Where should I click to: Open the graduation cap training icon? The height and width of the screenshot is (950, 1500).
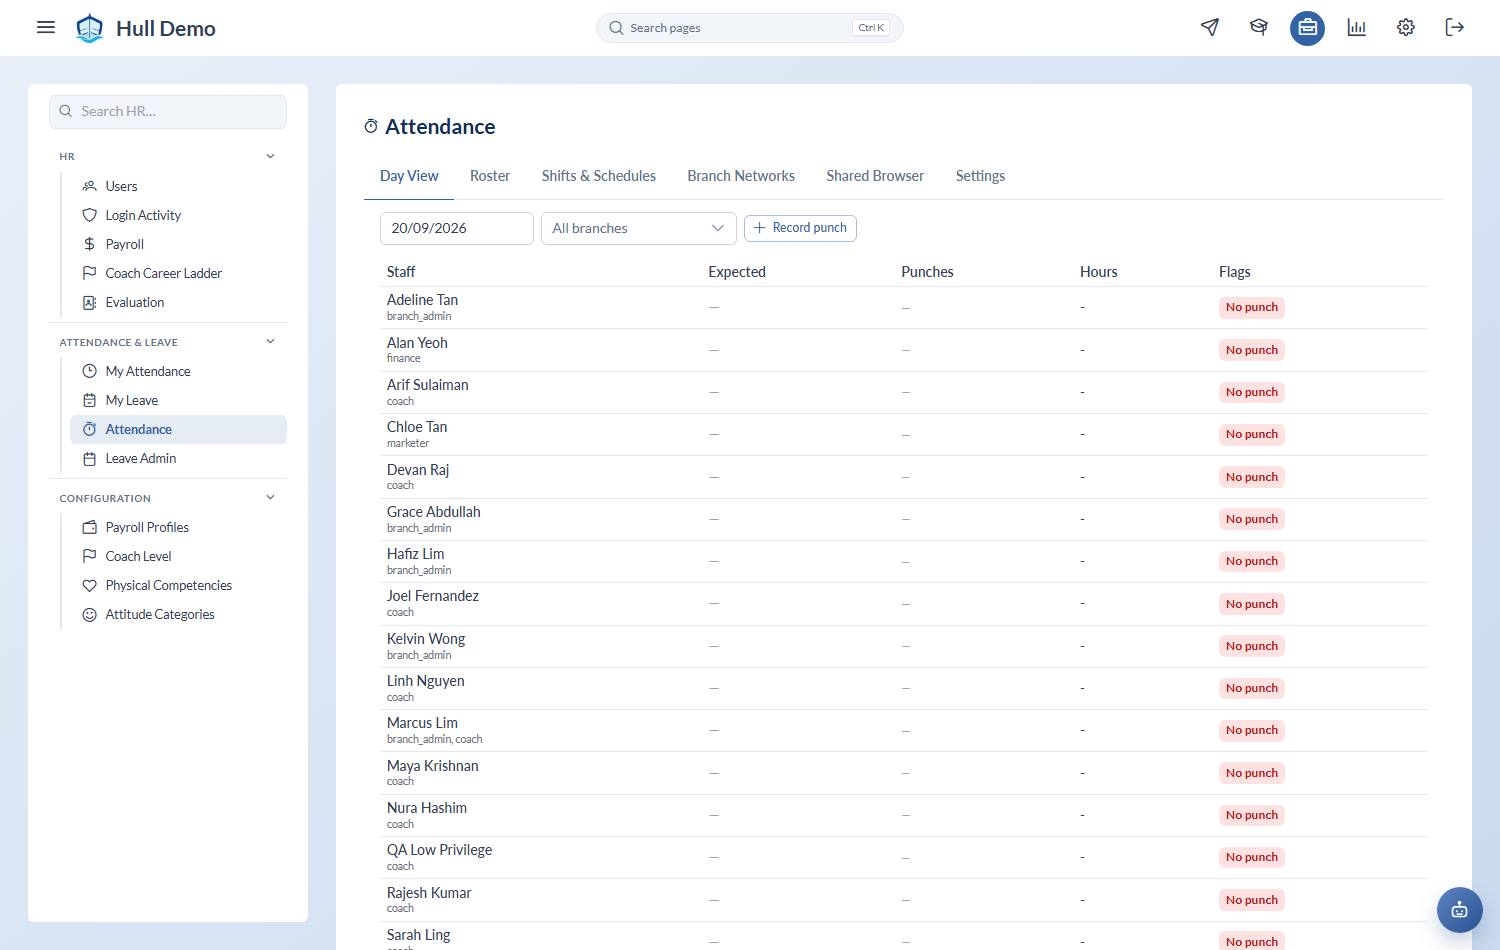tap(1259, 27)
